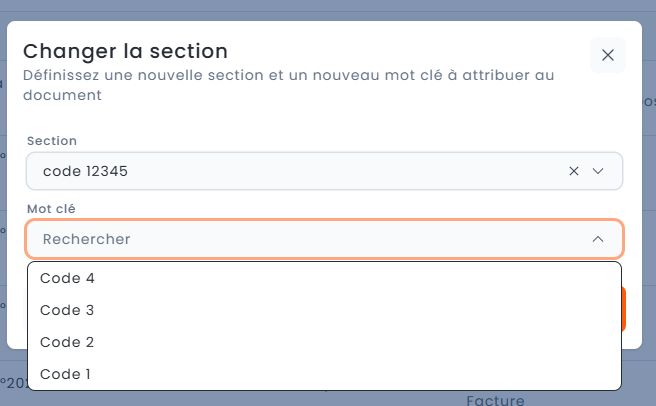The height and width of the screenshot is (406, 656).
Task: Click the Section field label
Action: click(x=52, y=141)
